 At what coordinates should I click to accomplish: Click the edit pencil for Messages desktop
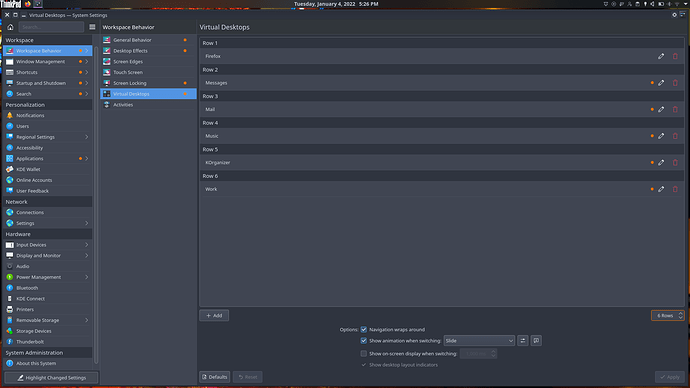point(661,83)
